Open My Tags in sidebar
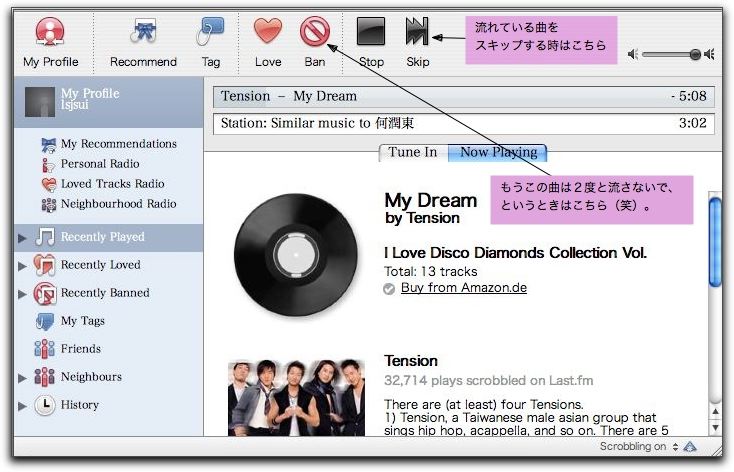 tap(109, 321)
